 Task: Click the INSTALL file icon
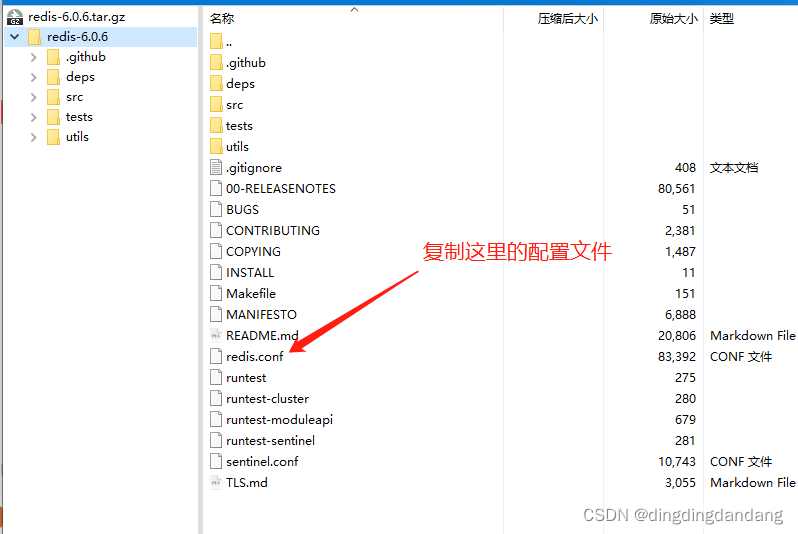[x=216, y=272]
